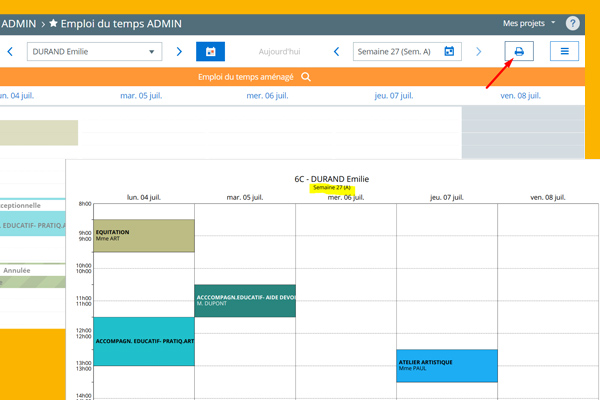Viewport: 600px width, 400px height.
Task: Open the hamburger menu button
Action: tap(565, 51)
